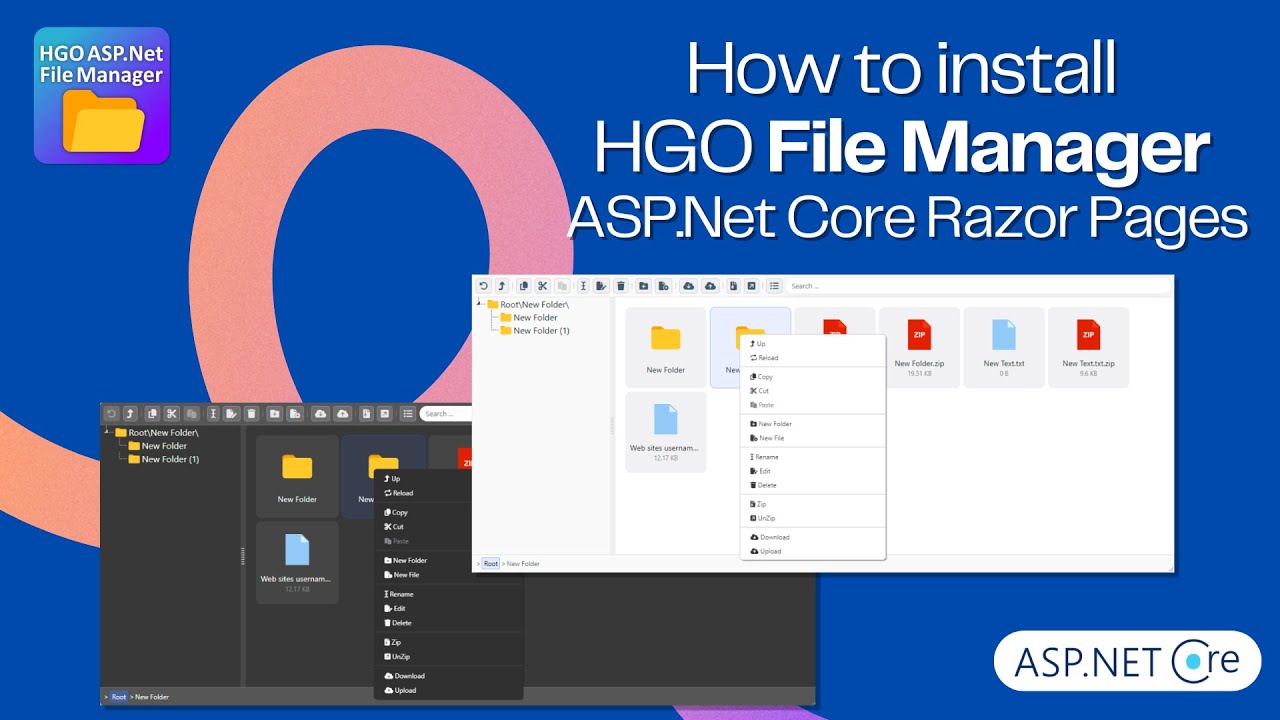Image resolution: width=1280 pixels, height=720 pixels.
Task: Click the Upload cloud icon in the toolbar
Action: pos(710,285)
